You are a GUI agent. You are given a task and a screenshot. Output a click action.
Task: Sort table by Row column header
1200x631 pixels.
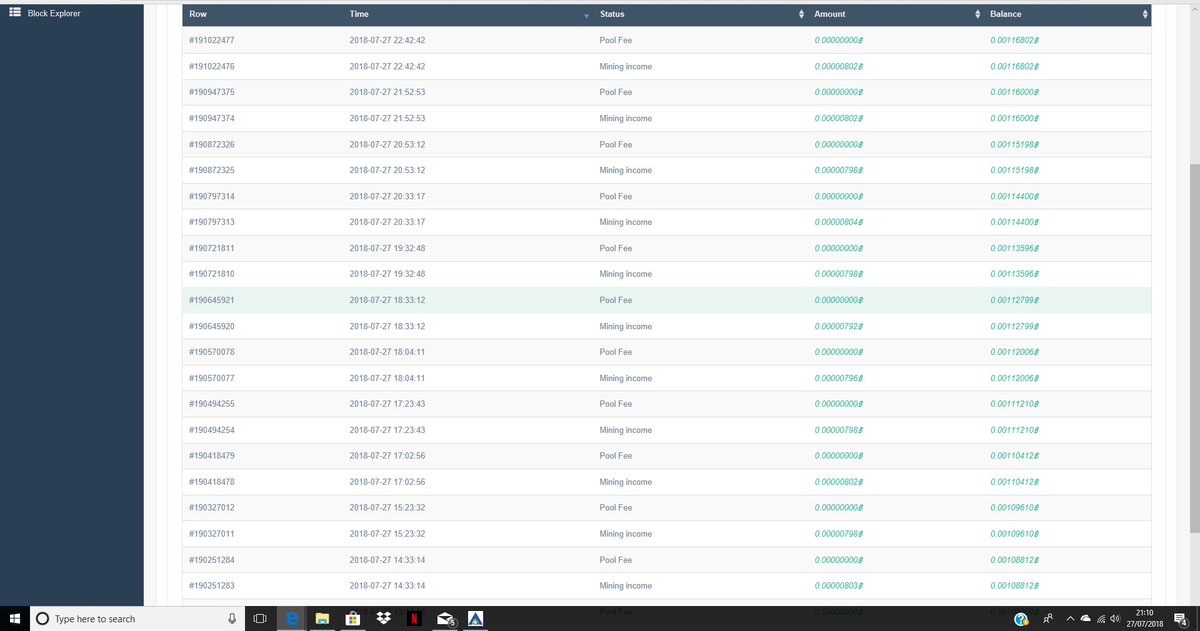click(x=198, y=14)
